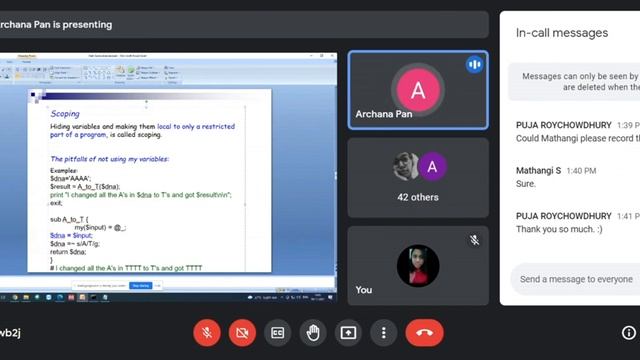Focus the Send a message to everyone field
640x360 pixels.
tap(576, 279)
